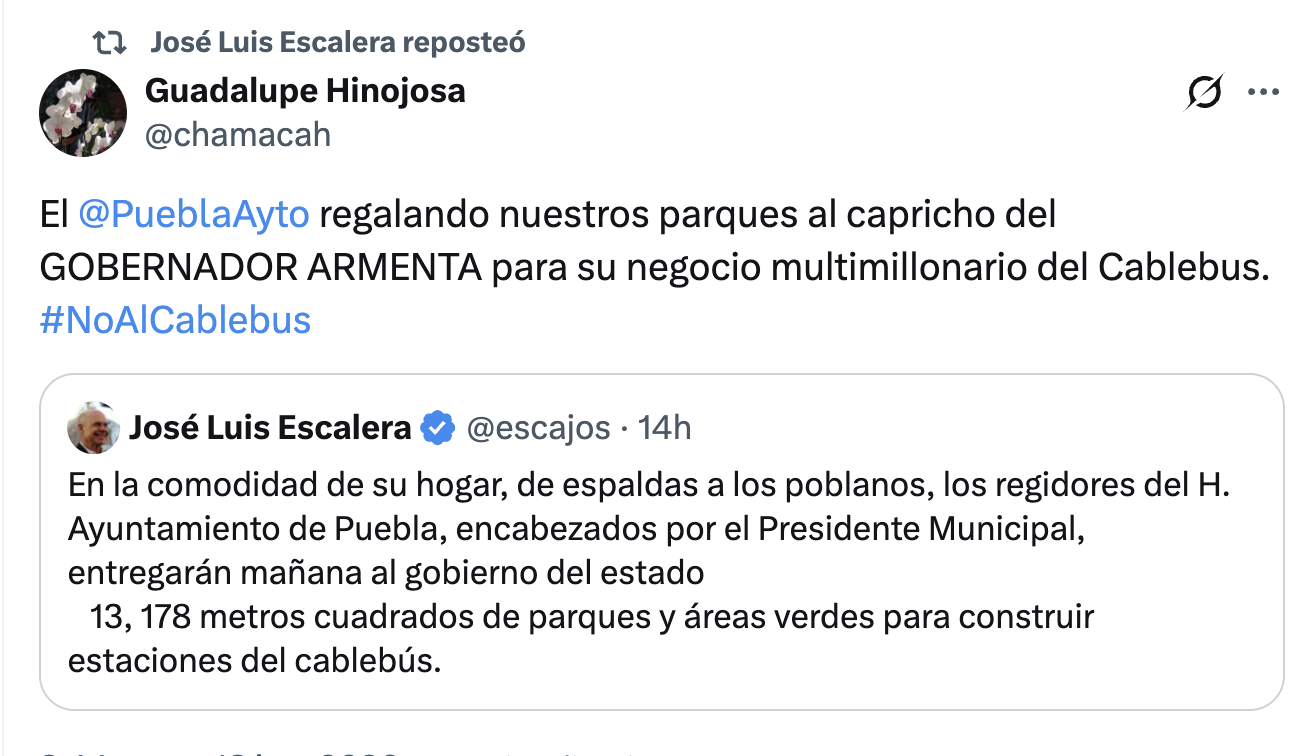Image resolution: width=1314 pixels, height=756 pixels.
Task: Click empty space right of the quoted header
Action: [980, 428]
